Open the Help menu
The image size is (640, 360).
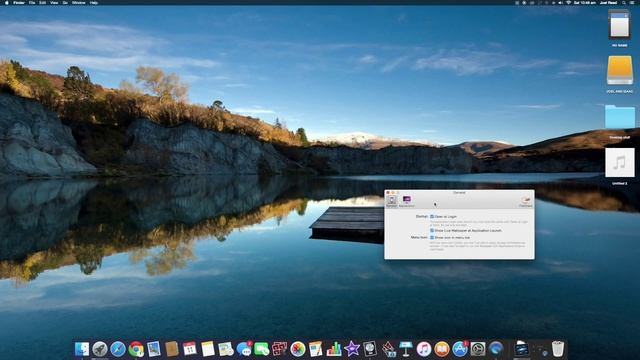93,3
